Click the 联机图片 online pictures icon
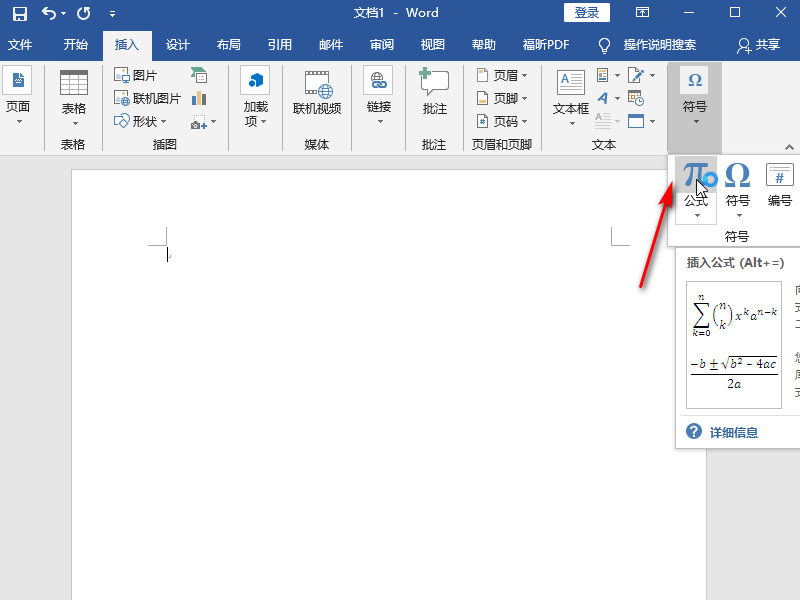 (x=147, y=98)
